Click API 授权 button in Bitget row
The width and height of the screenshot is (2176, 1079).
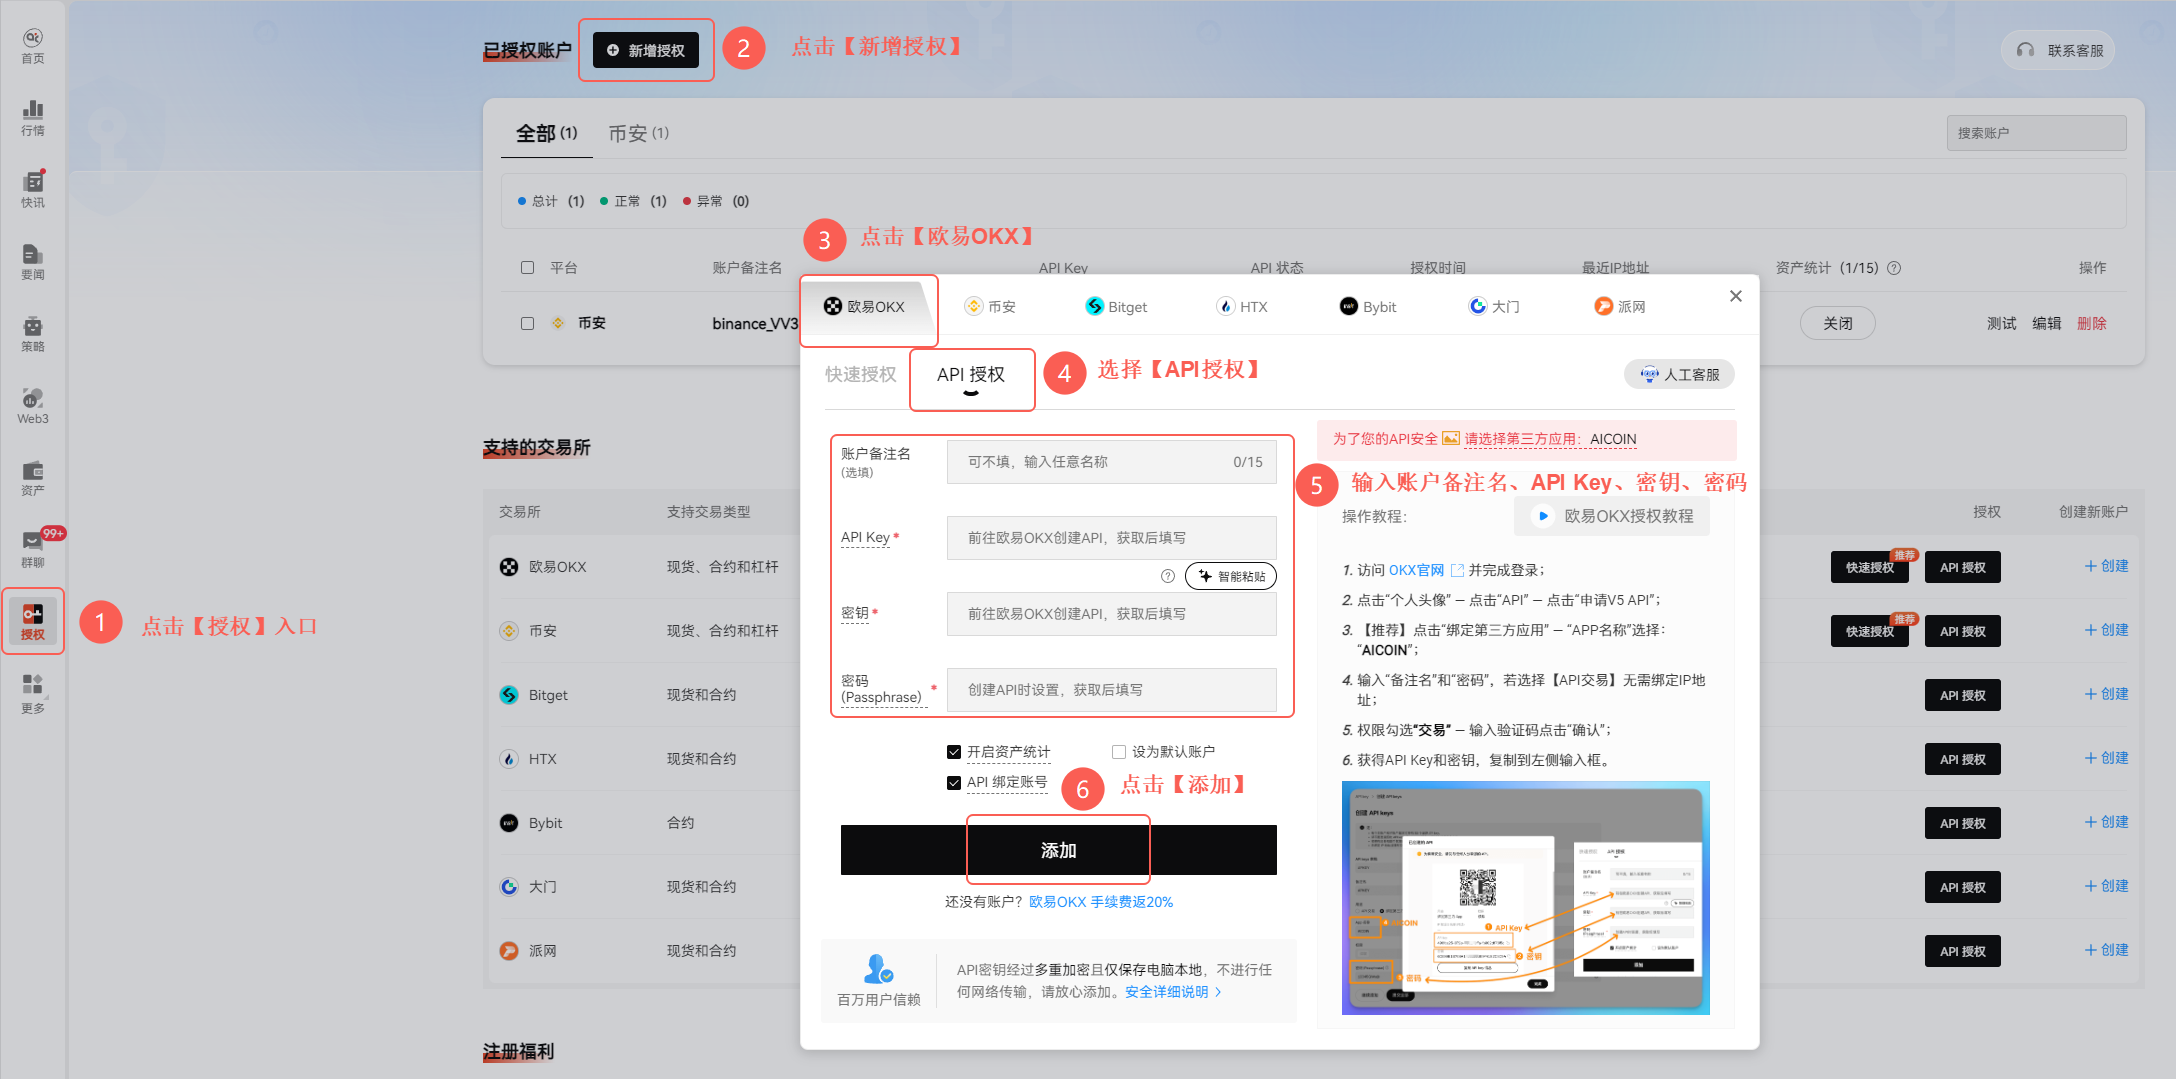tap(1962, 695)
